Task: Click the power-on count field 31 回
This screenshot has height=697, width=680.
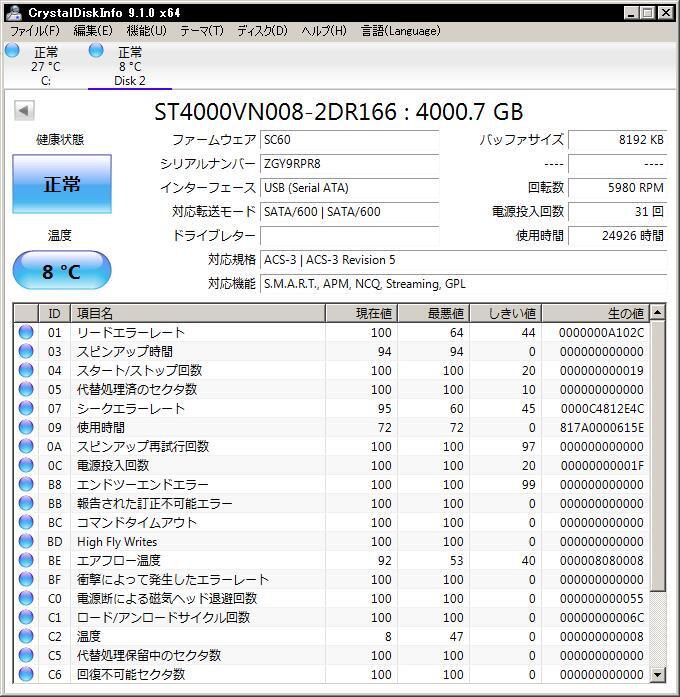Action: click(617, 212)
